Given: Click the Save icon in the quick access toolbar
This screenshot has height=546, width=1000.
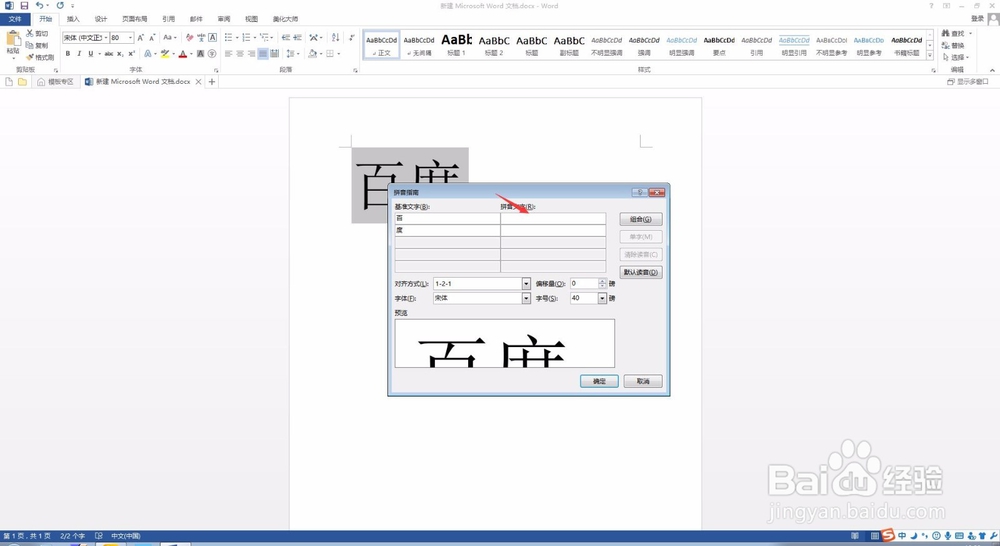Looking at the screenshot, I should [x=24, y=6].
